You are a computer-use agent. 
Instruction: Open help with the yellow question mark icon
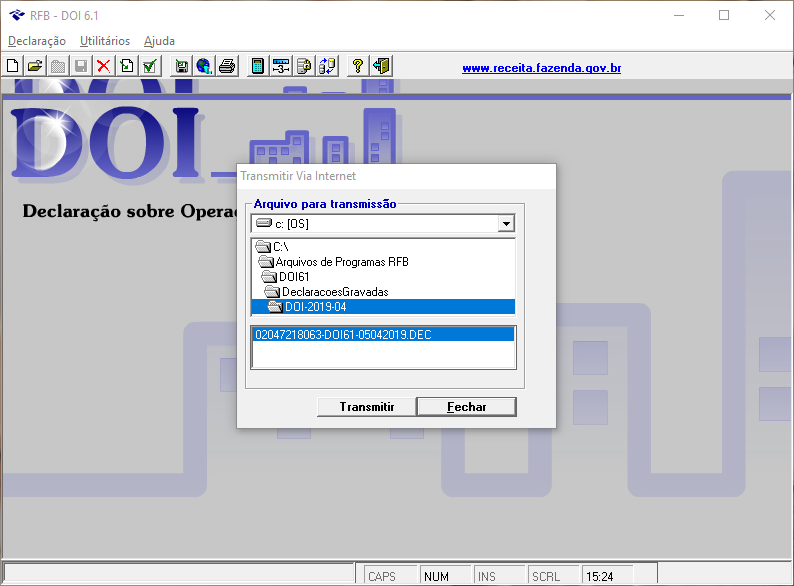[358, 66]
